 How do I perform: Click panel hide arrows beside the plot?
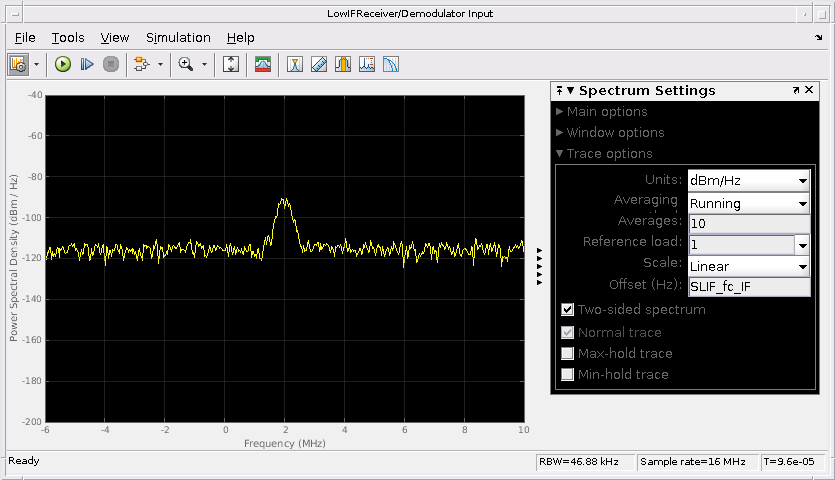[539, 266]
